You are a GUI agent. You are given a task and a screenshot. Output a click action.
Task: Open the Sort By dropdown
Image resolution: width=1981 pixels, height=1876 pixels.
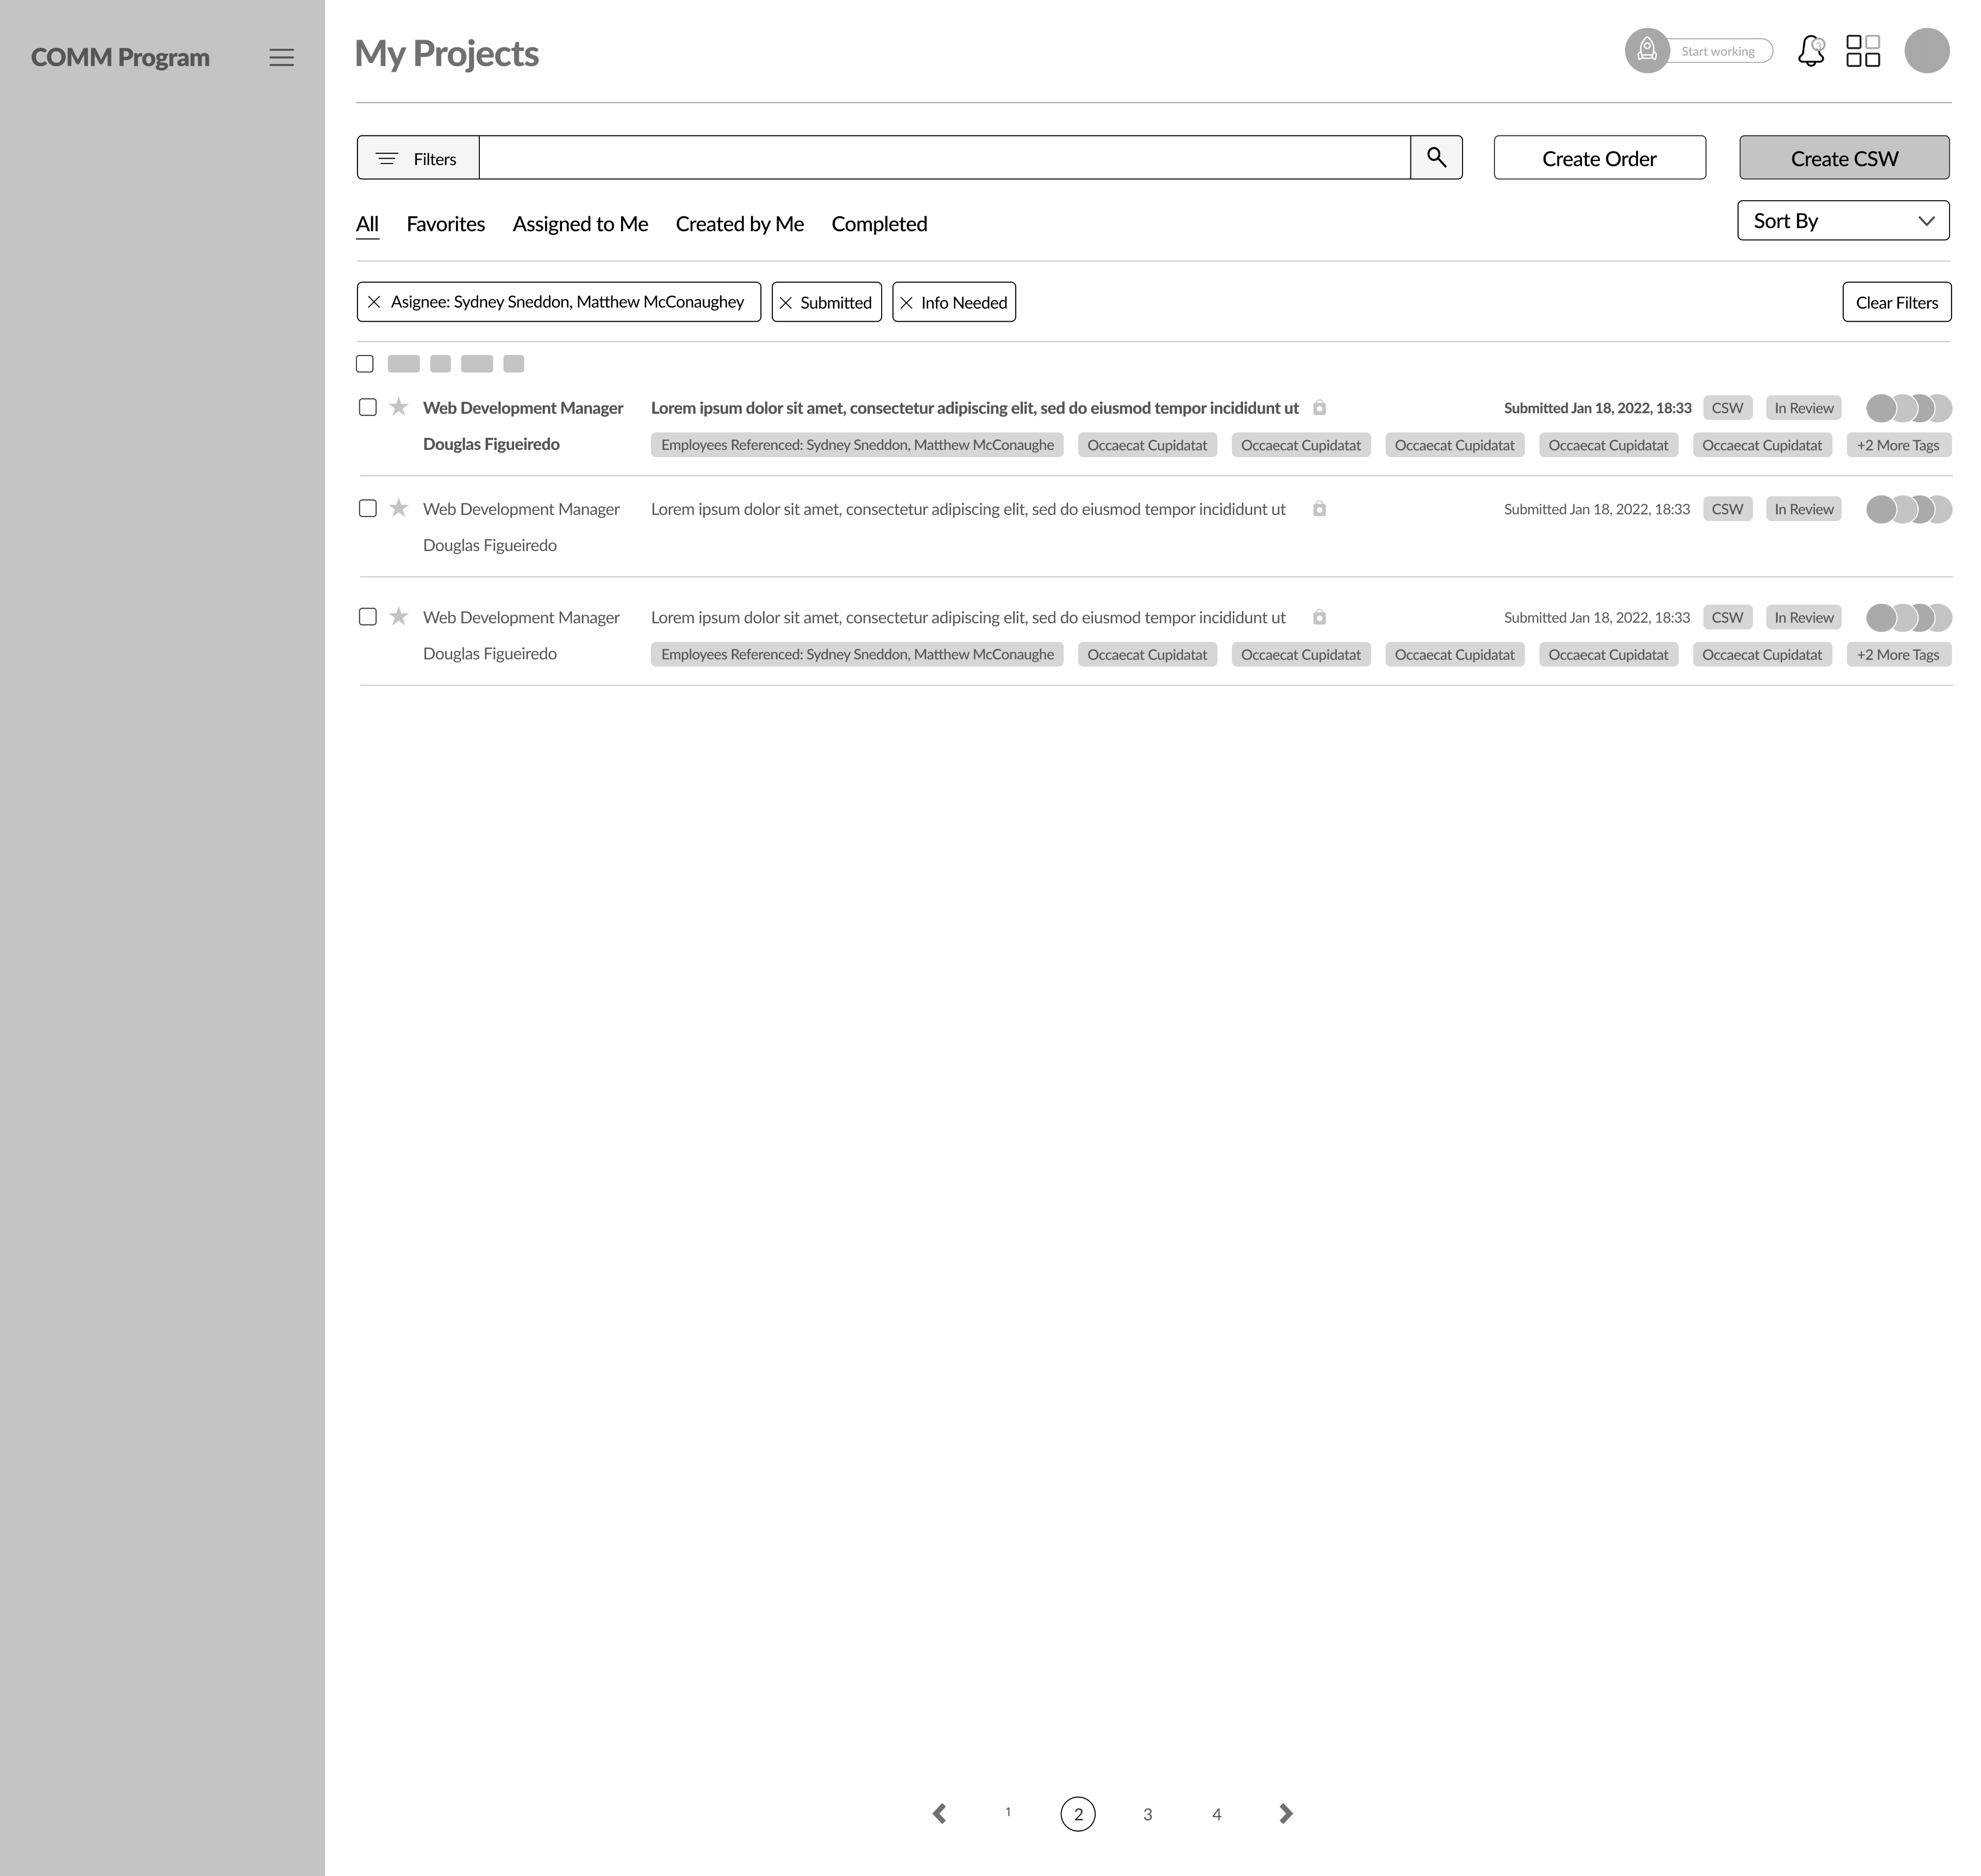[x=1842, y=221]
